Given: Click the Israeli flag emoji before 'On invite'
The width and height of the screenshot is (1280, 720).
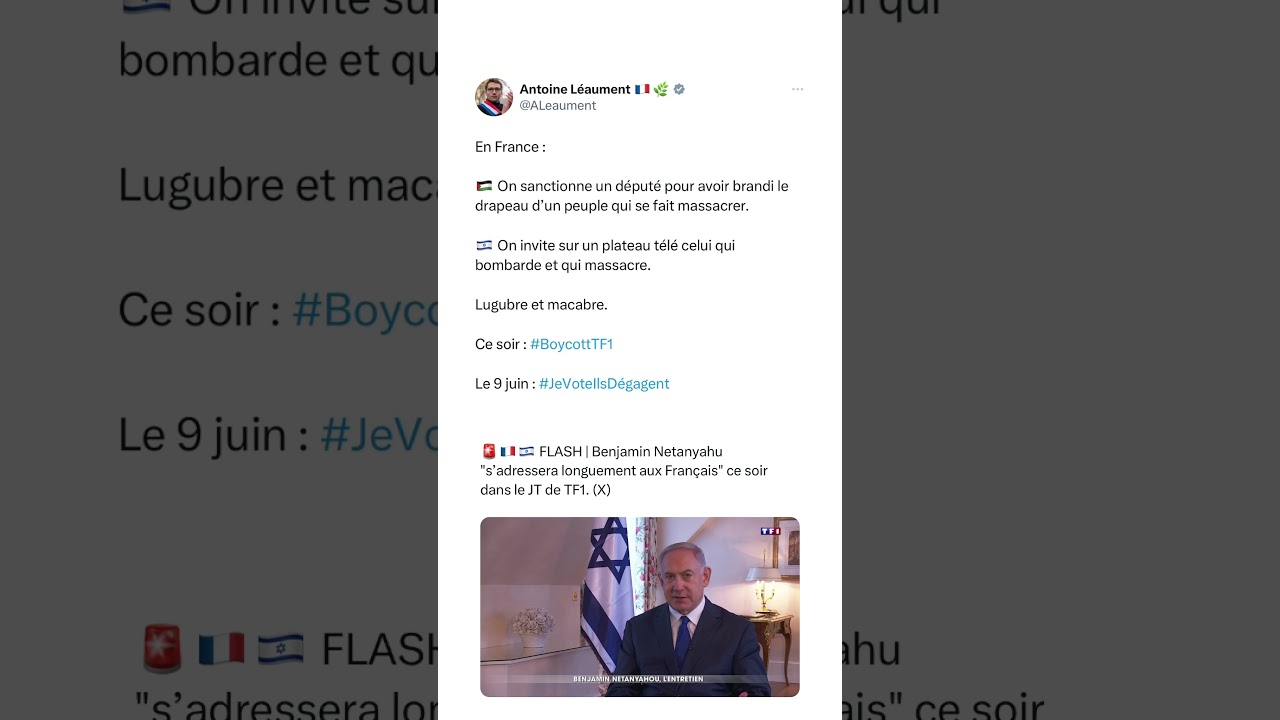Looking at the screenshot, I should pos(484,245).
